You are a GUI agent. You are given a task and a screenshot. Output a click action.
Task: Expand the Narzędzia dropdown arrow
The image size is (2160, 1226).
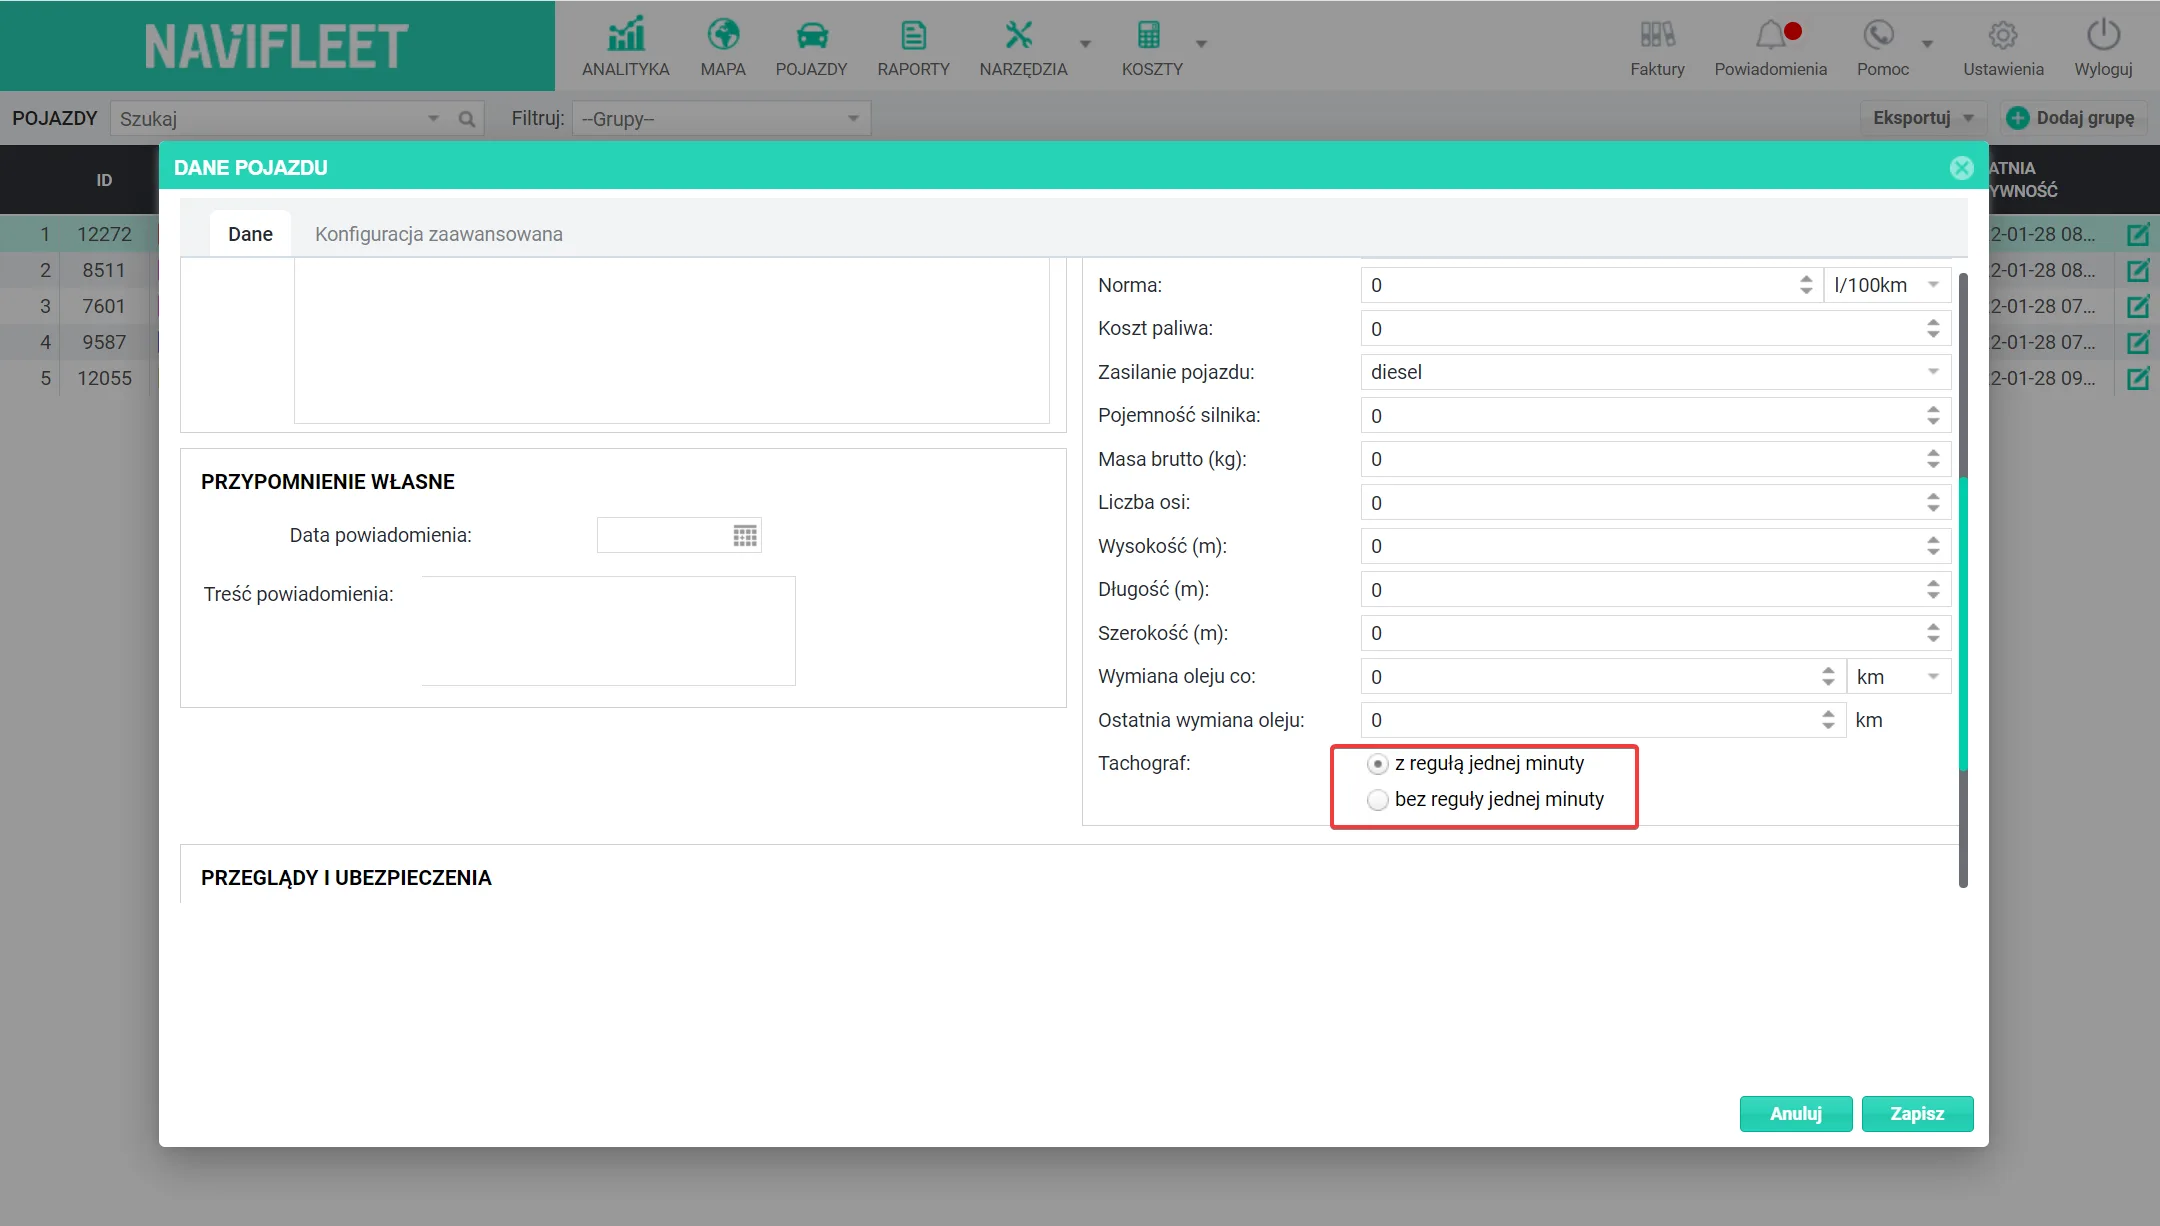(x=1086, y=44)
